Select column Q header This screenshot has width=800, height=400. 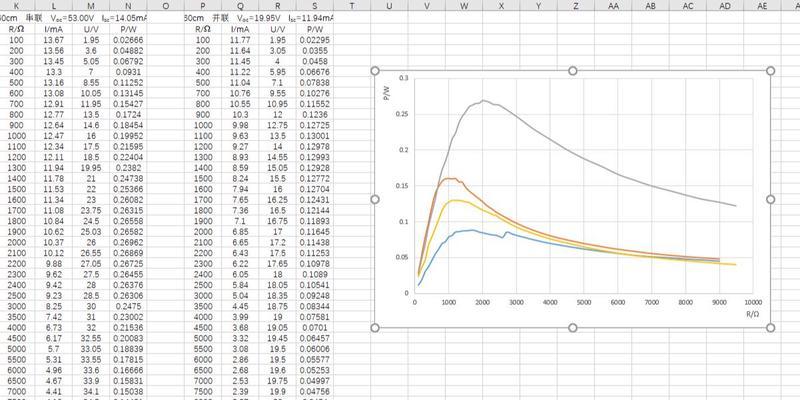[x=240, y=6]
